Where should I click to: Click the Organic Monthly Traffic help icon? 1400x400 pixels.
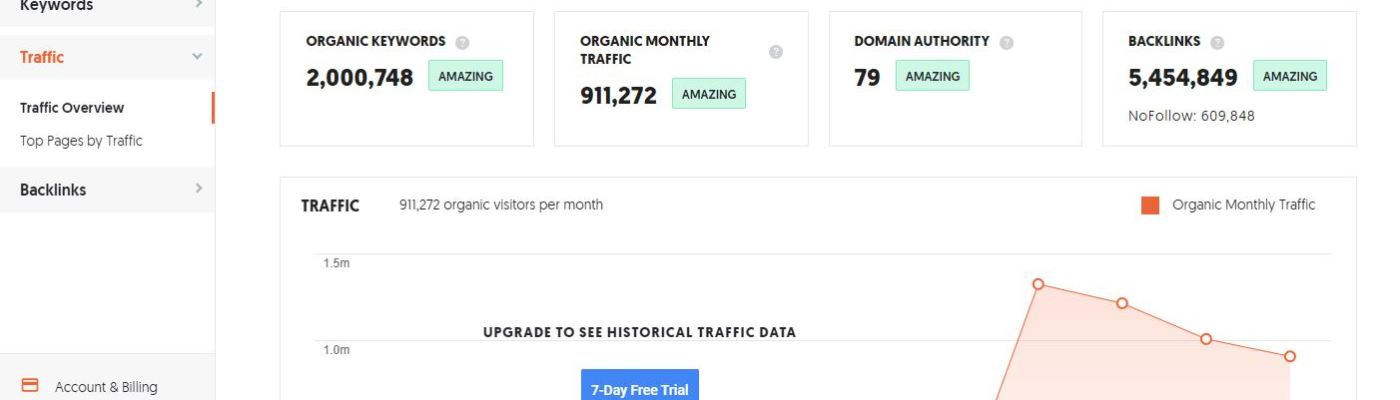pos(776,52)
